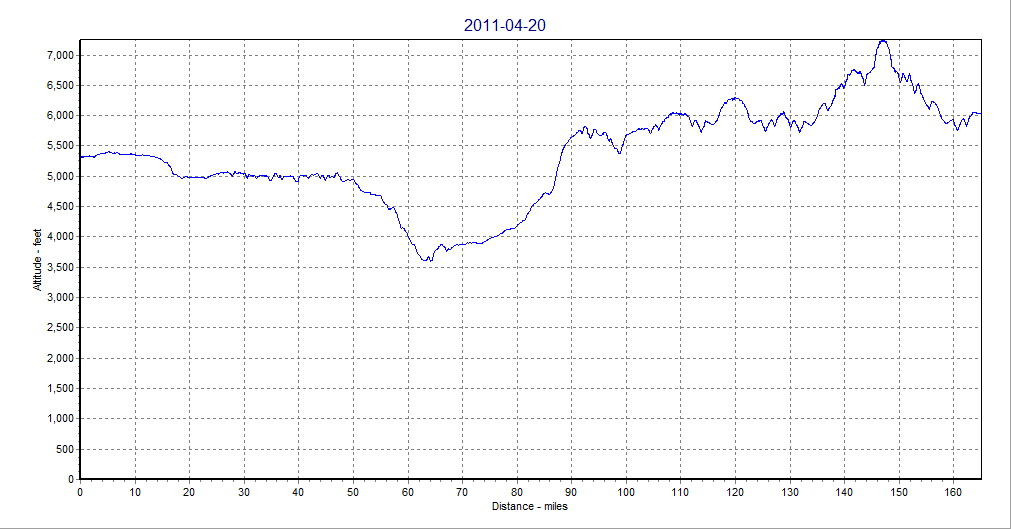Click the altitude line's sharp dip near mile 99
Image resolution: width=1011 pixels, height=529 pixels.
620,153
